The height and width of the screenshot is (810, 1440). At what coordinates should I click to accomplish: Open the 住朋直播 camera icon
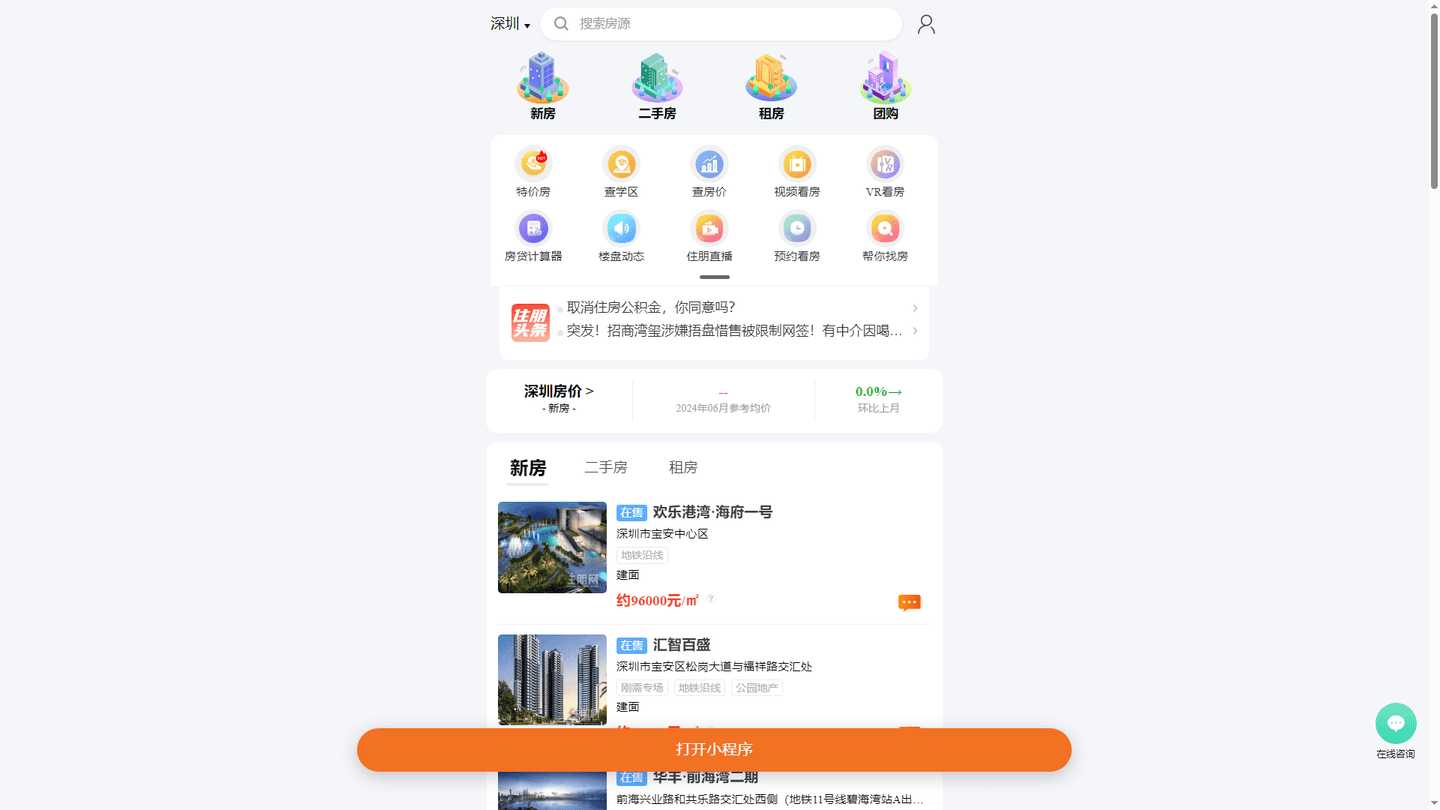(709, 228)
